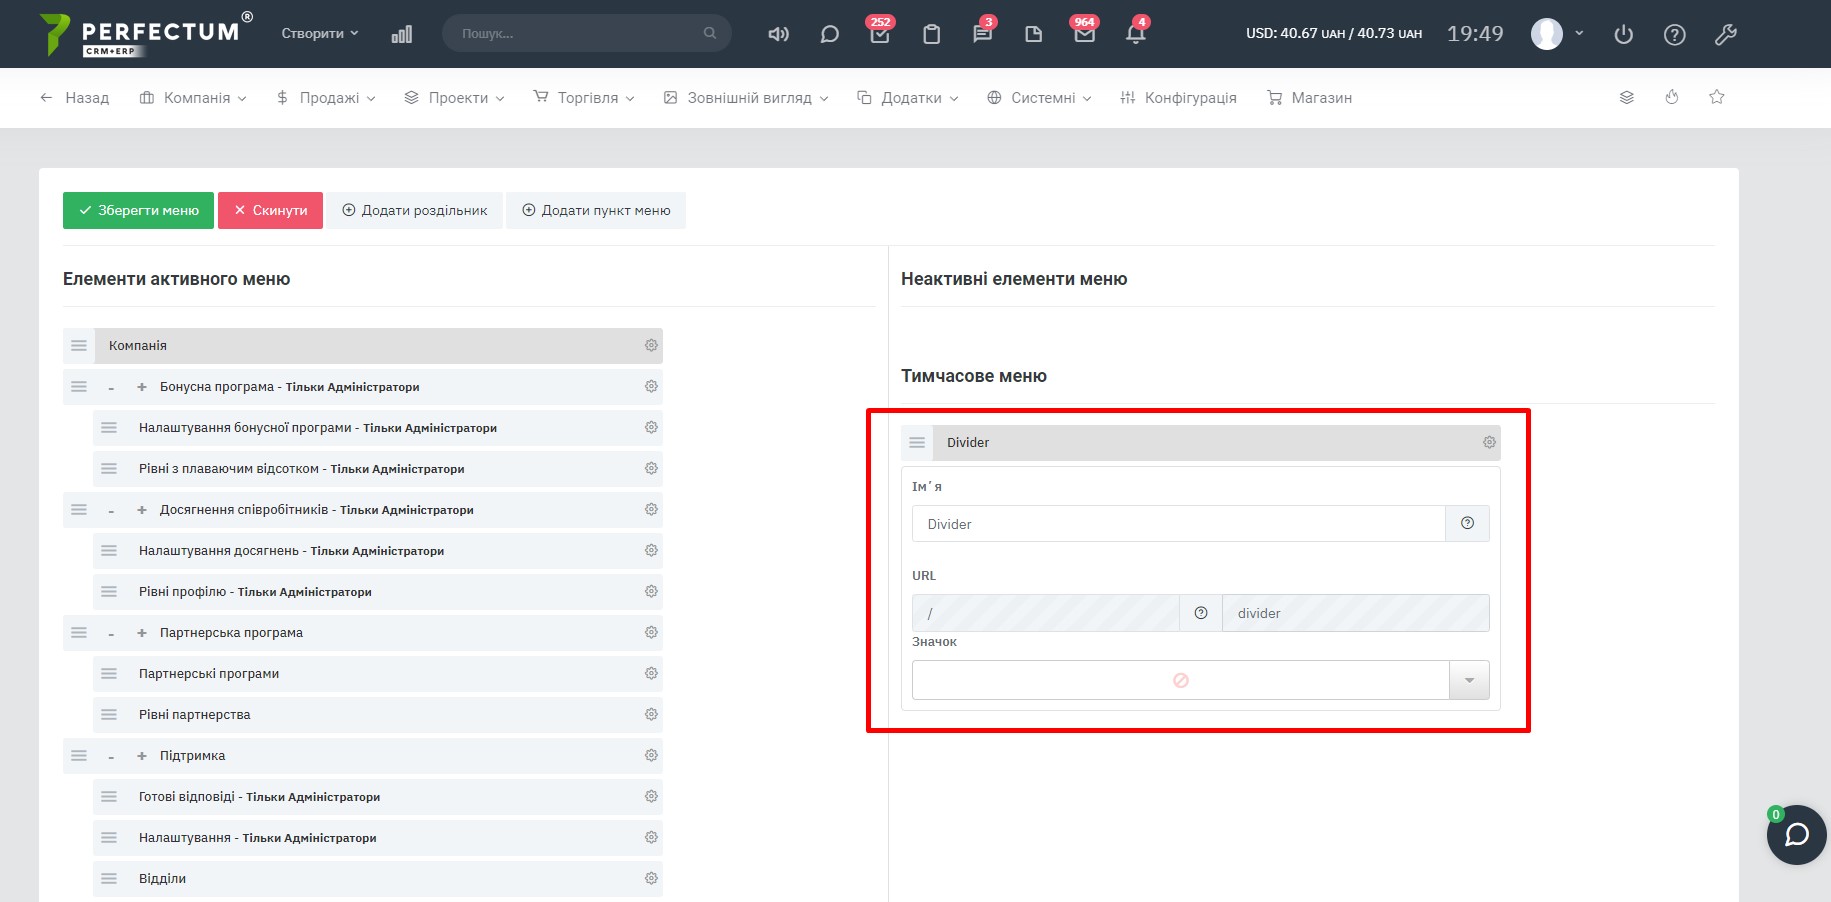The width and height of the screenshot is (1831, 902).
Task: Open the live chat bubble widget
Action: coord(1796,834)
